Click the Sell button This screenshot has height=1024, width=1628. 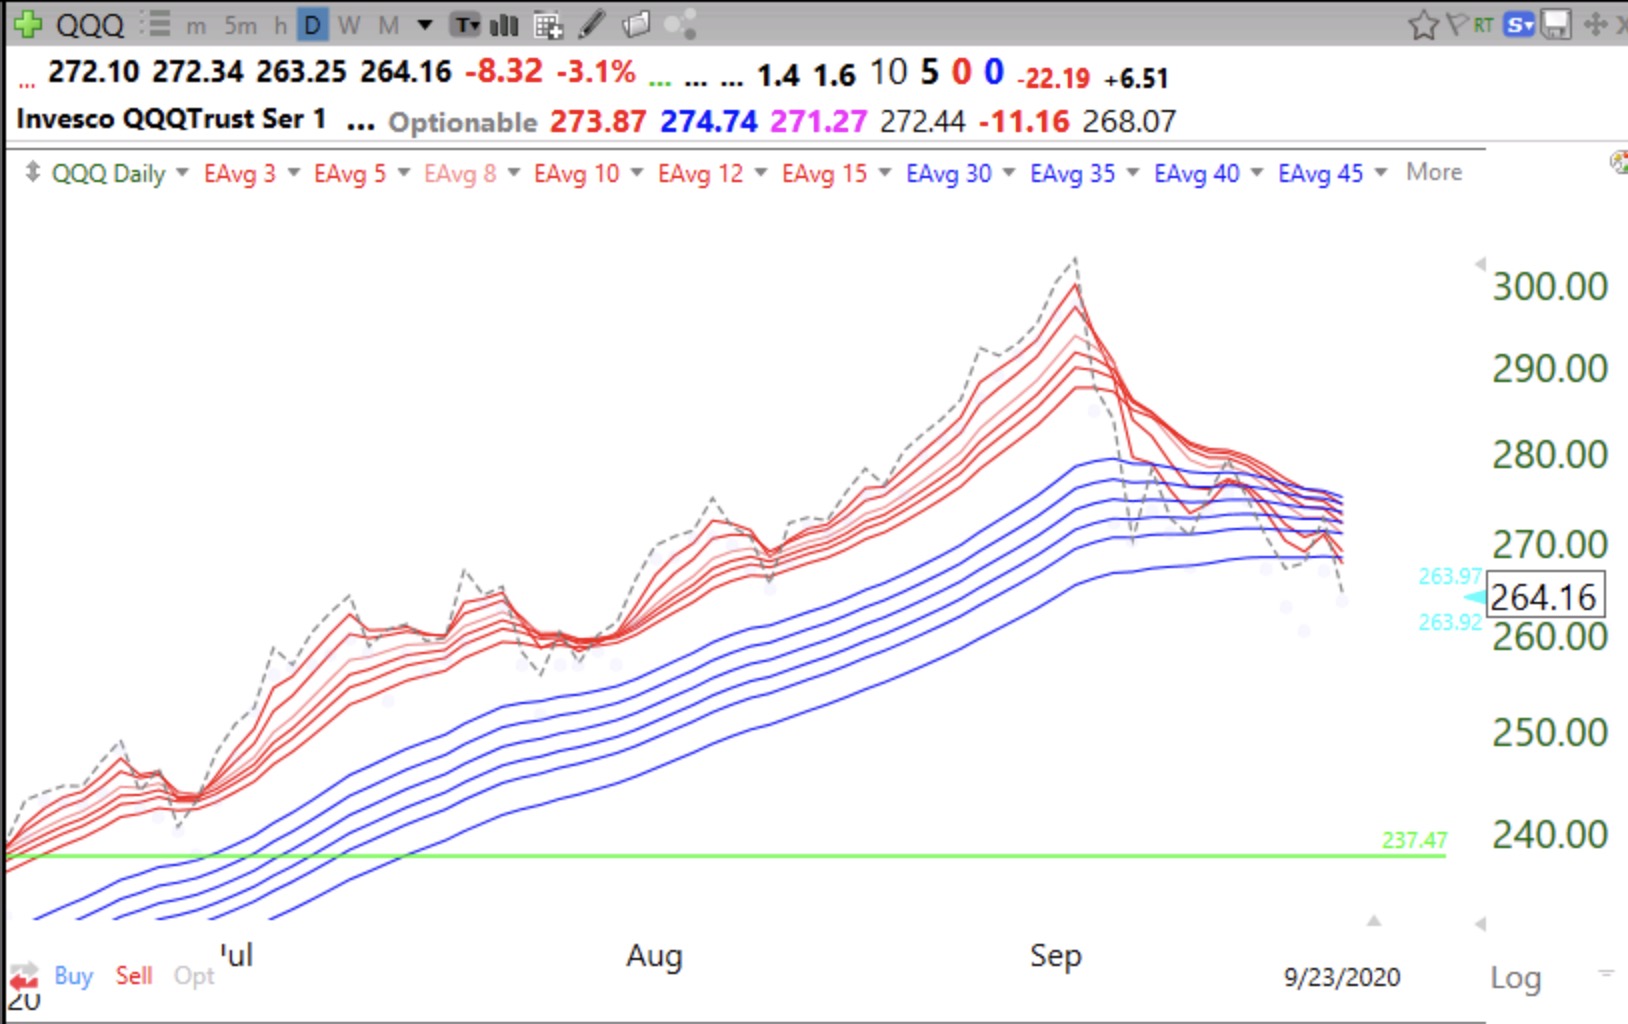134,975
